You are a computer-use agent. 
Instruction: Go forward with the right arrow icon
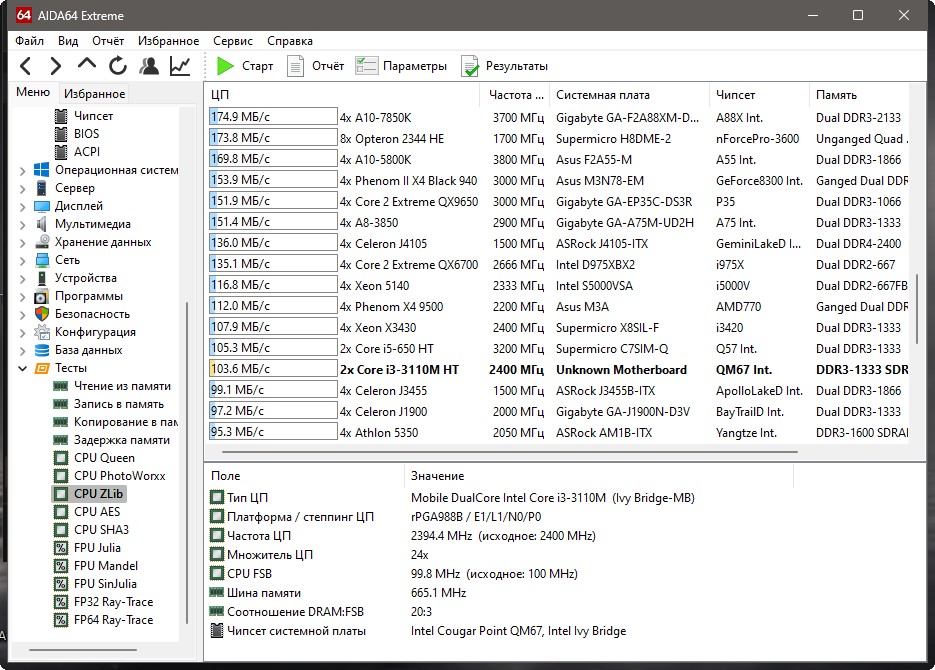click(x=55, y=66)
